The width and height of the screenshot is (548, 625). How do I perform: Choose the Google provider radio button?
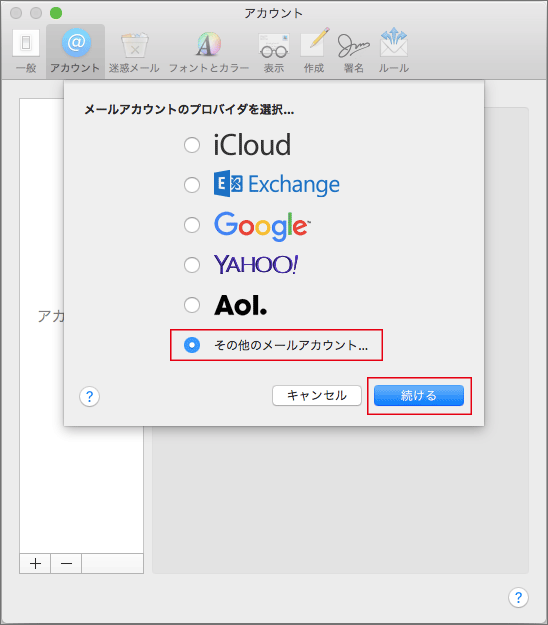(x=192, y=225)
